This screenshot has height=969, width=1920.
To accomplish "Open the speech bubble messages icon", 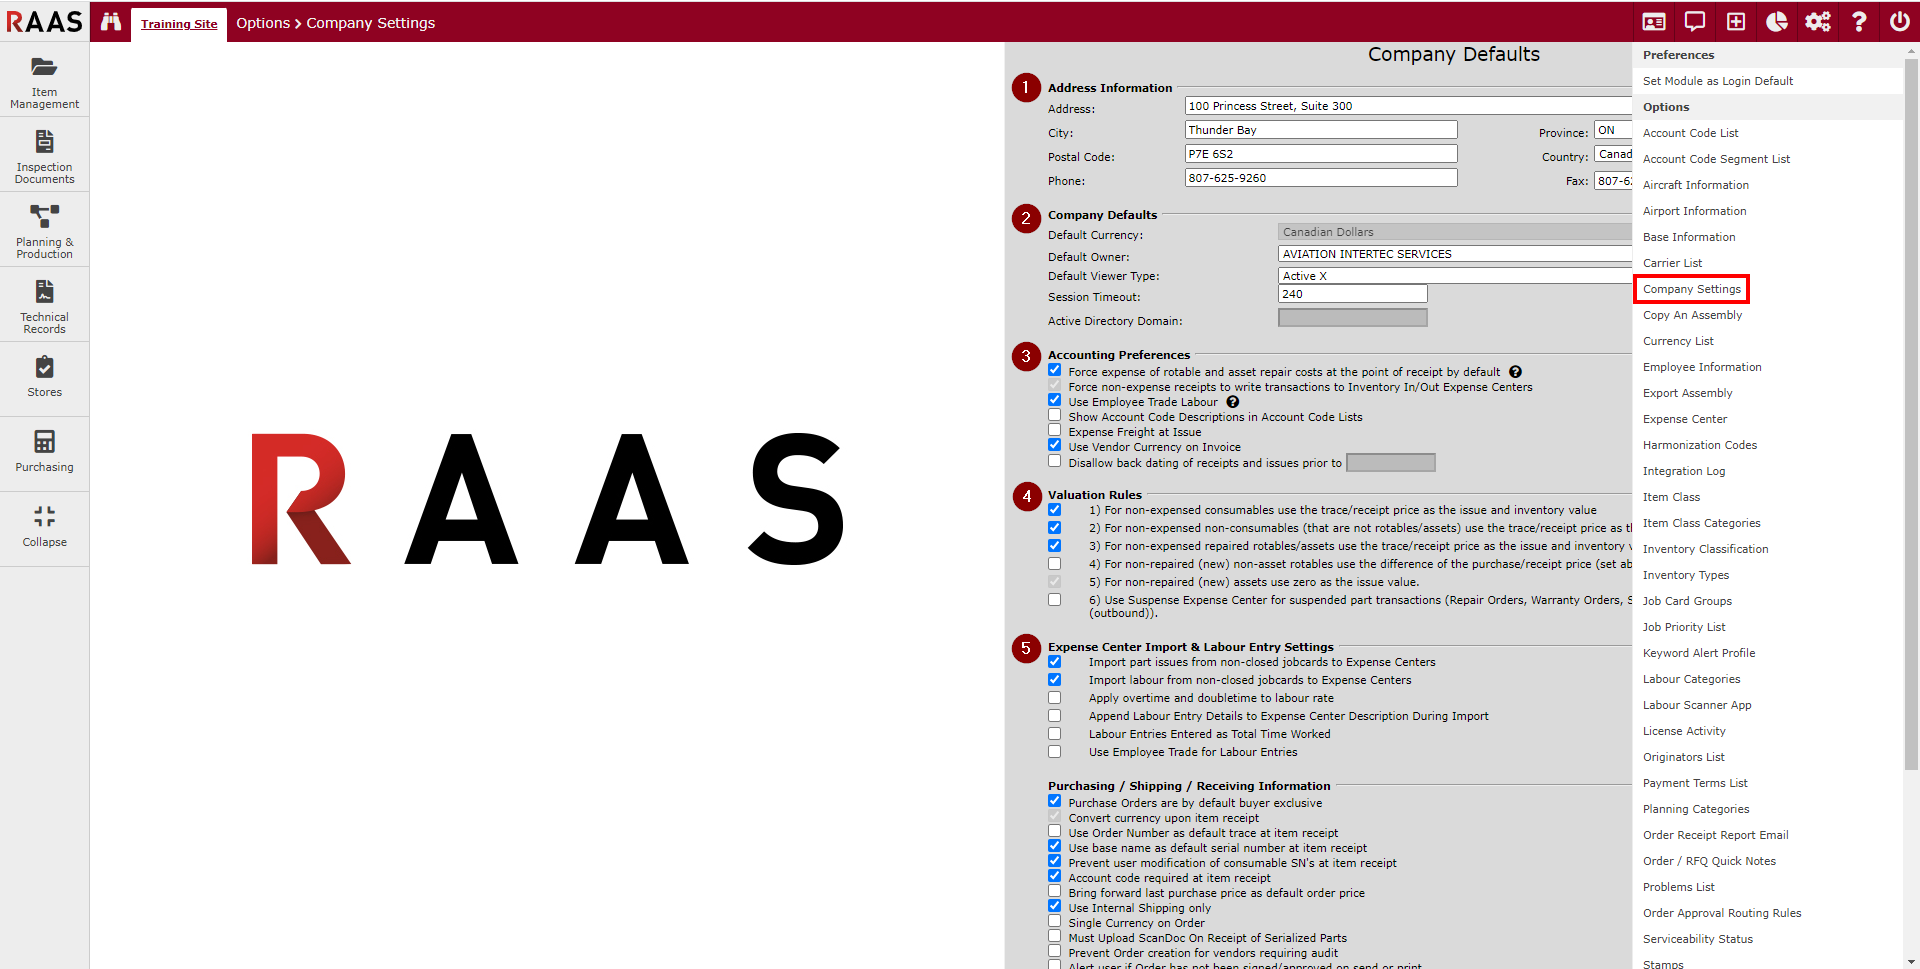I will coord(1695,22).
